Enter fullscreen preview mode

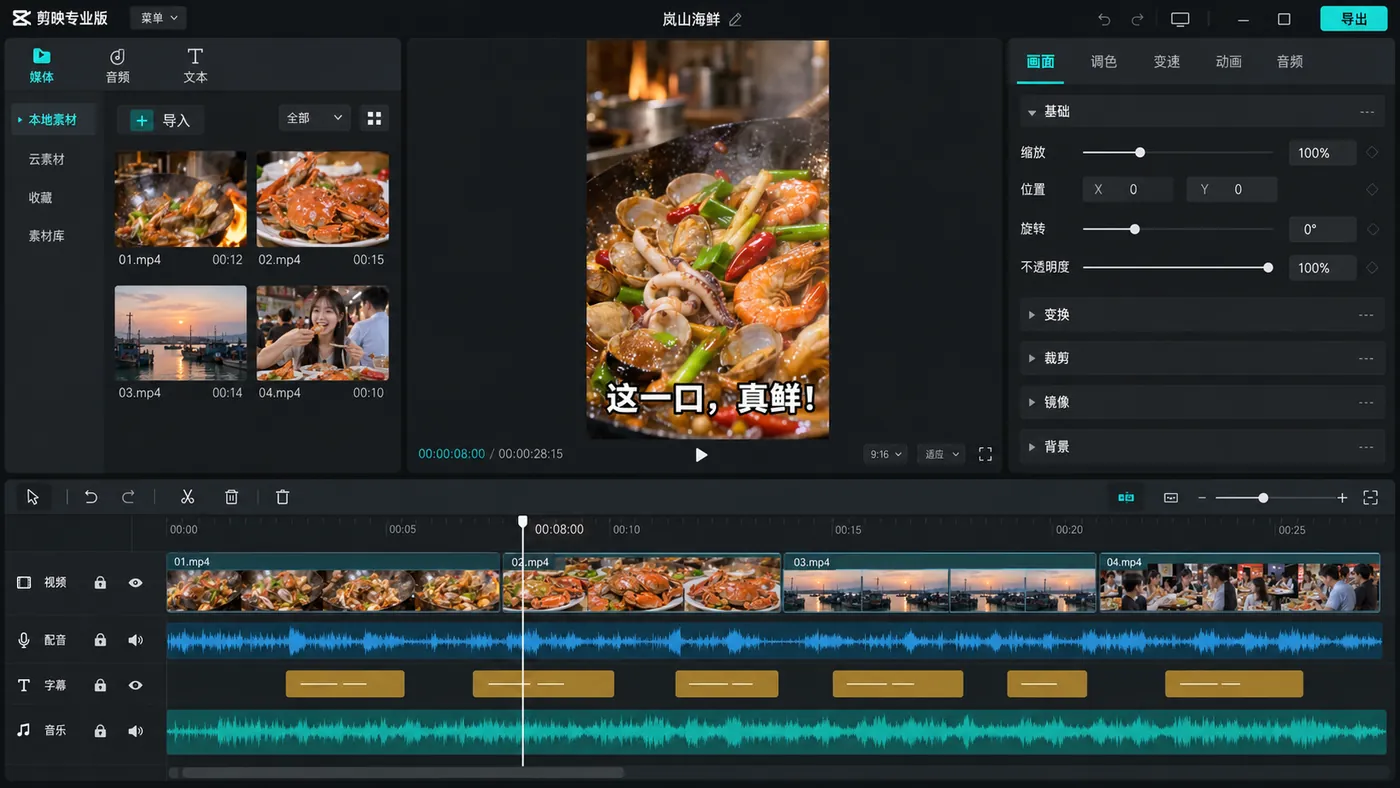tap(985, 454)
